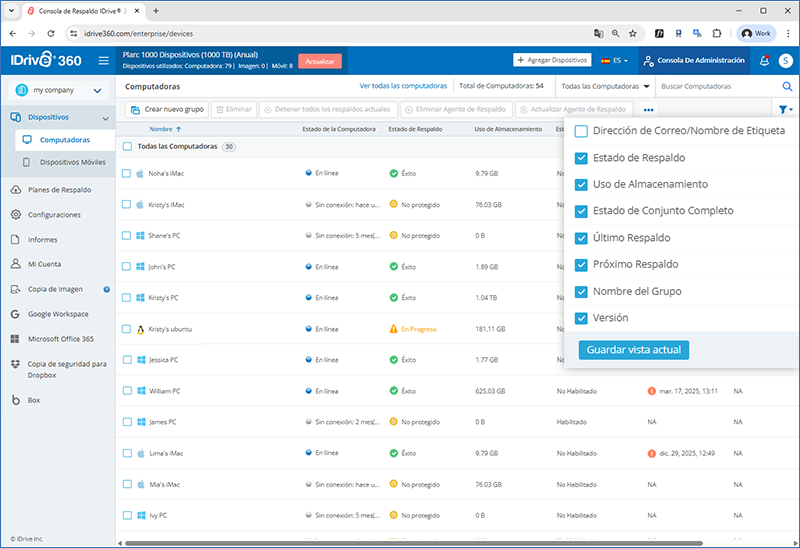Uncheck the Versión column checkbox
Image resolution: width=800 pixels, height=548 pixels.
(x=581, y=318)
